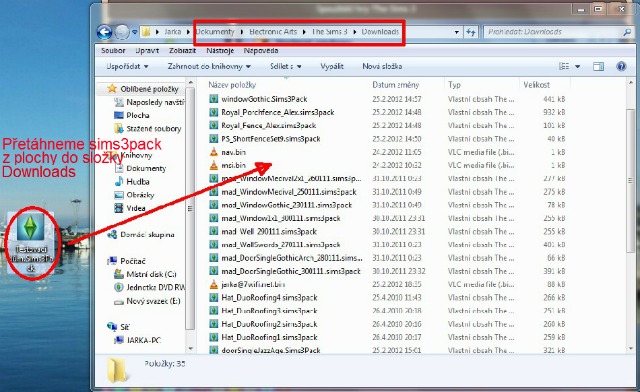Select file Royal_Fence_Alex.sims3pack
This screenshot has width=640, height=392.
click(x=269, y=125)
